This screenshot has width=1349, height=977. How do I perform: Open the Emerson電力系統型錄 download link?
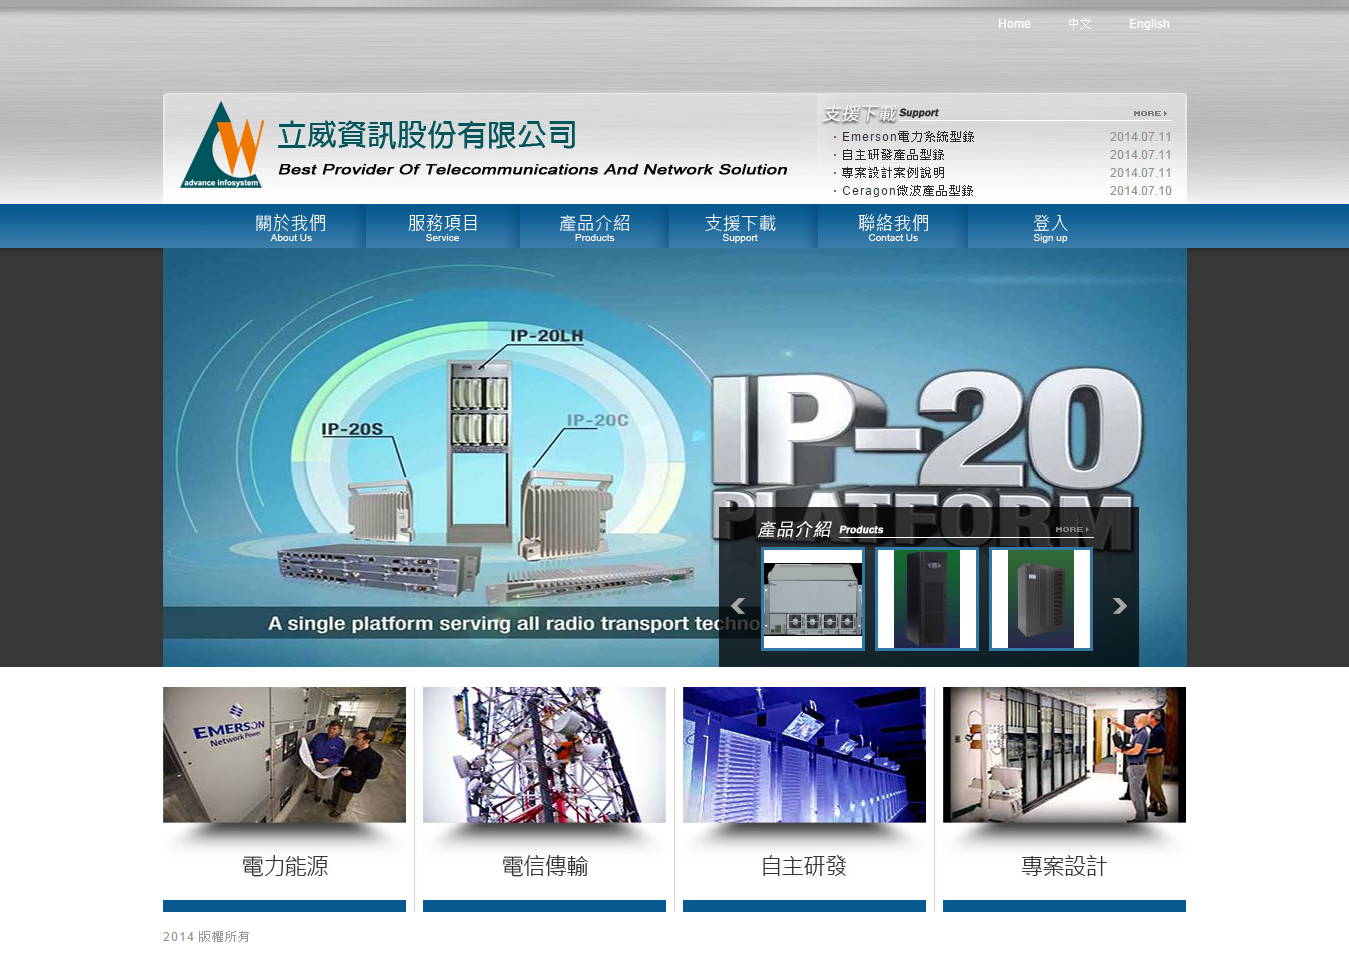point(907,137)
